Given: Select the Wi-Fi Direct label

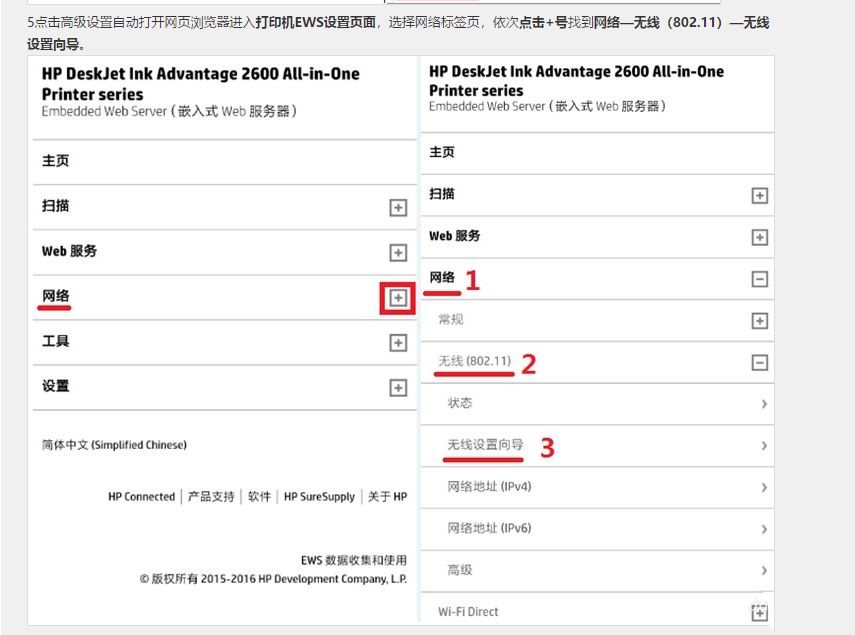Looking at the screenshot, I should (468, 612).
